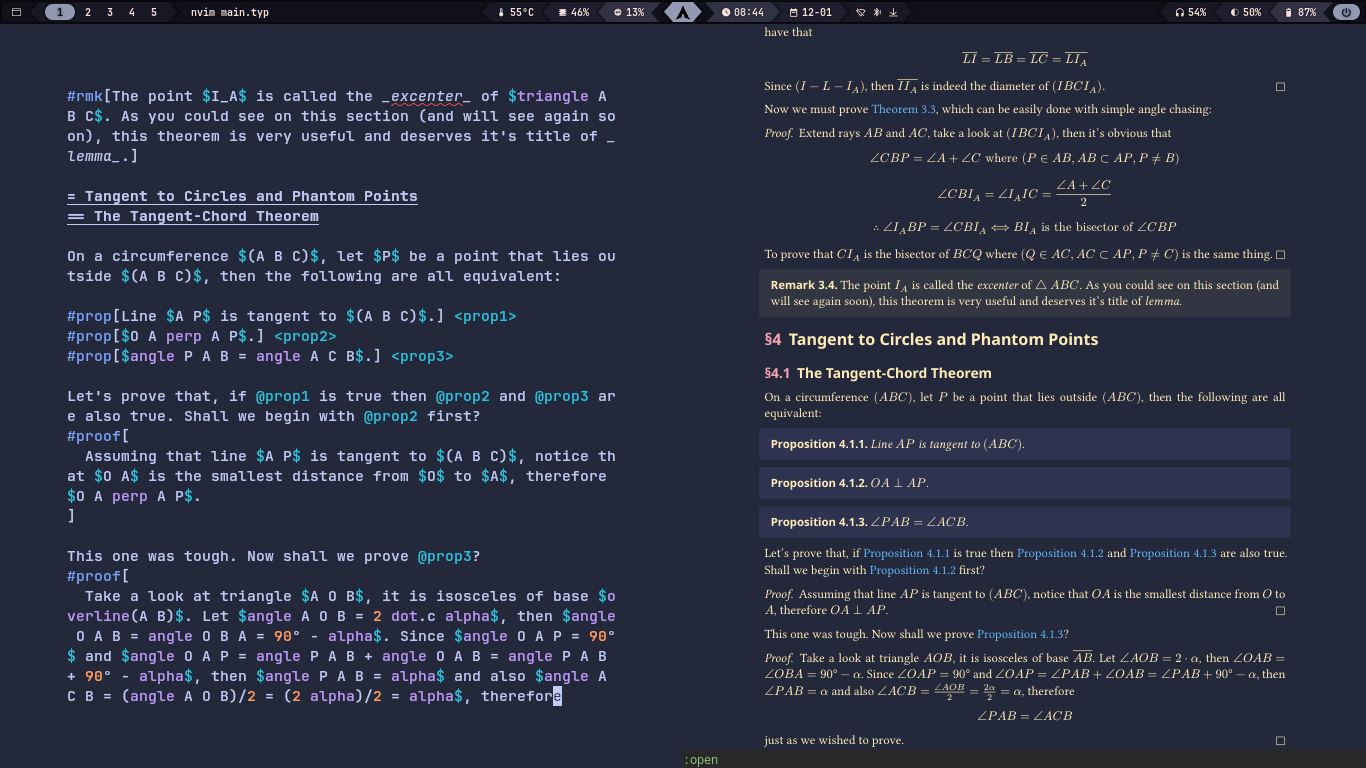This screenshot has width=1366, height=768.
Task: Click the battery icon showing 87%
Action: 1289,12
